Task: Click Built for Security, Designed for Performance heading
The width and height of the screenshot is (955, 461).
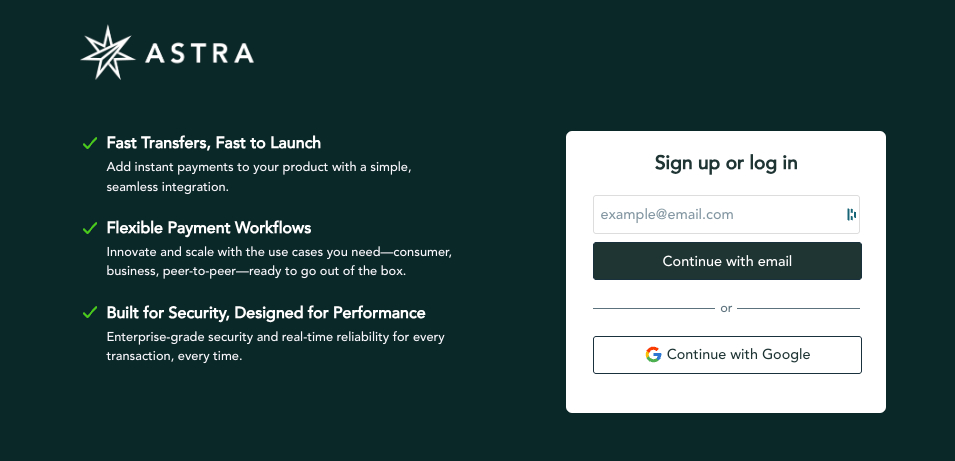Action: (266, 313)
